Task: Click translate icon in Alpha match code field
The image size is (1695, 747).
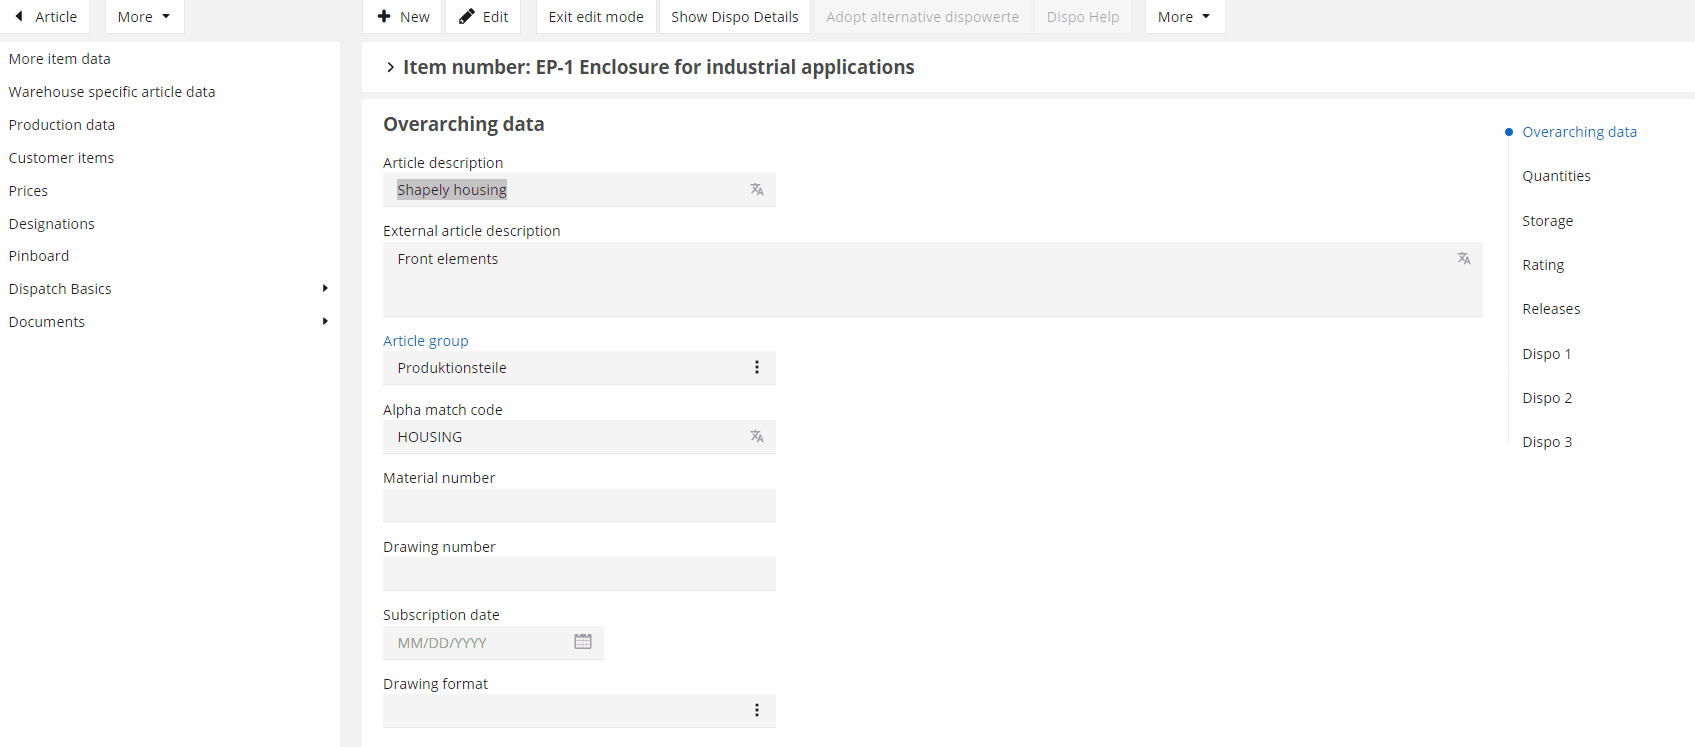Action: pyautogui.click(x=757, y=436)
